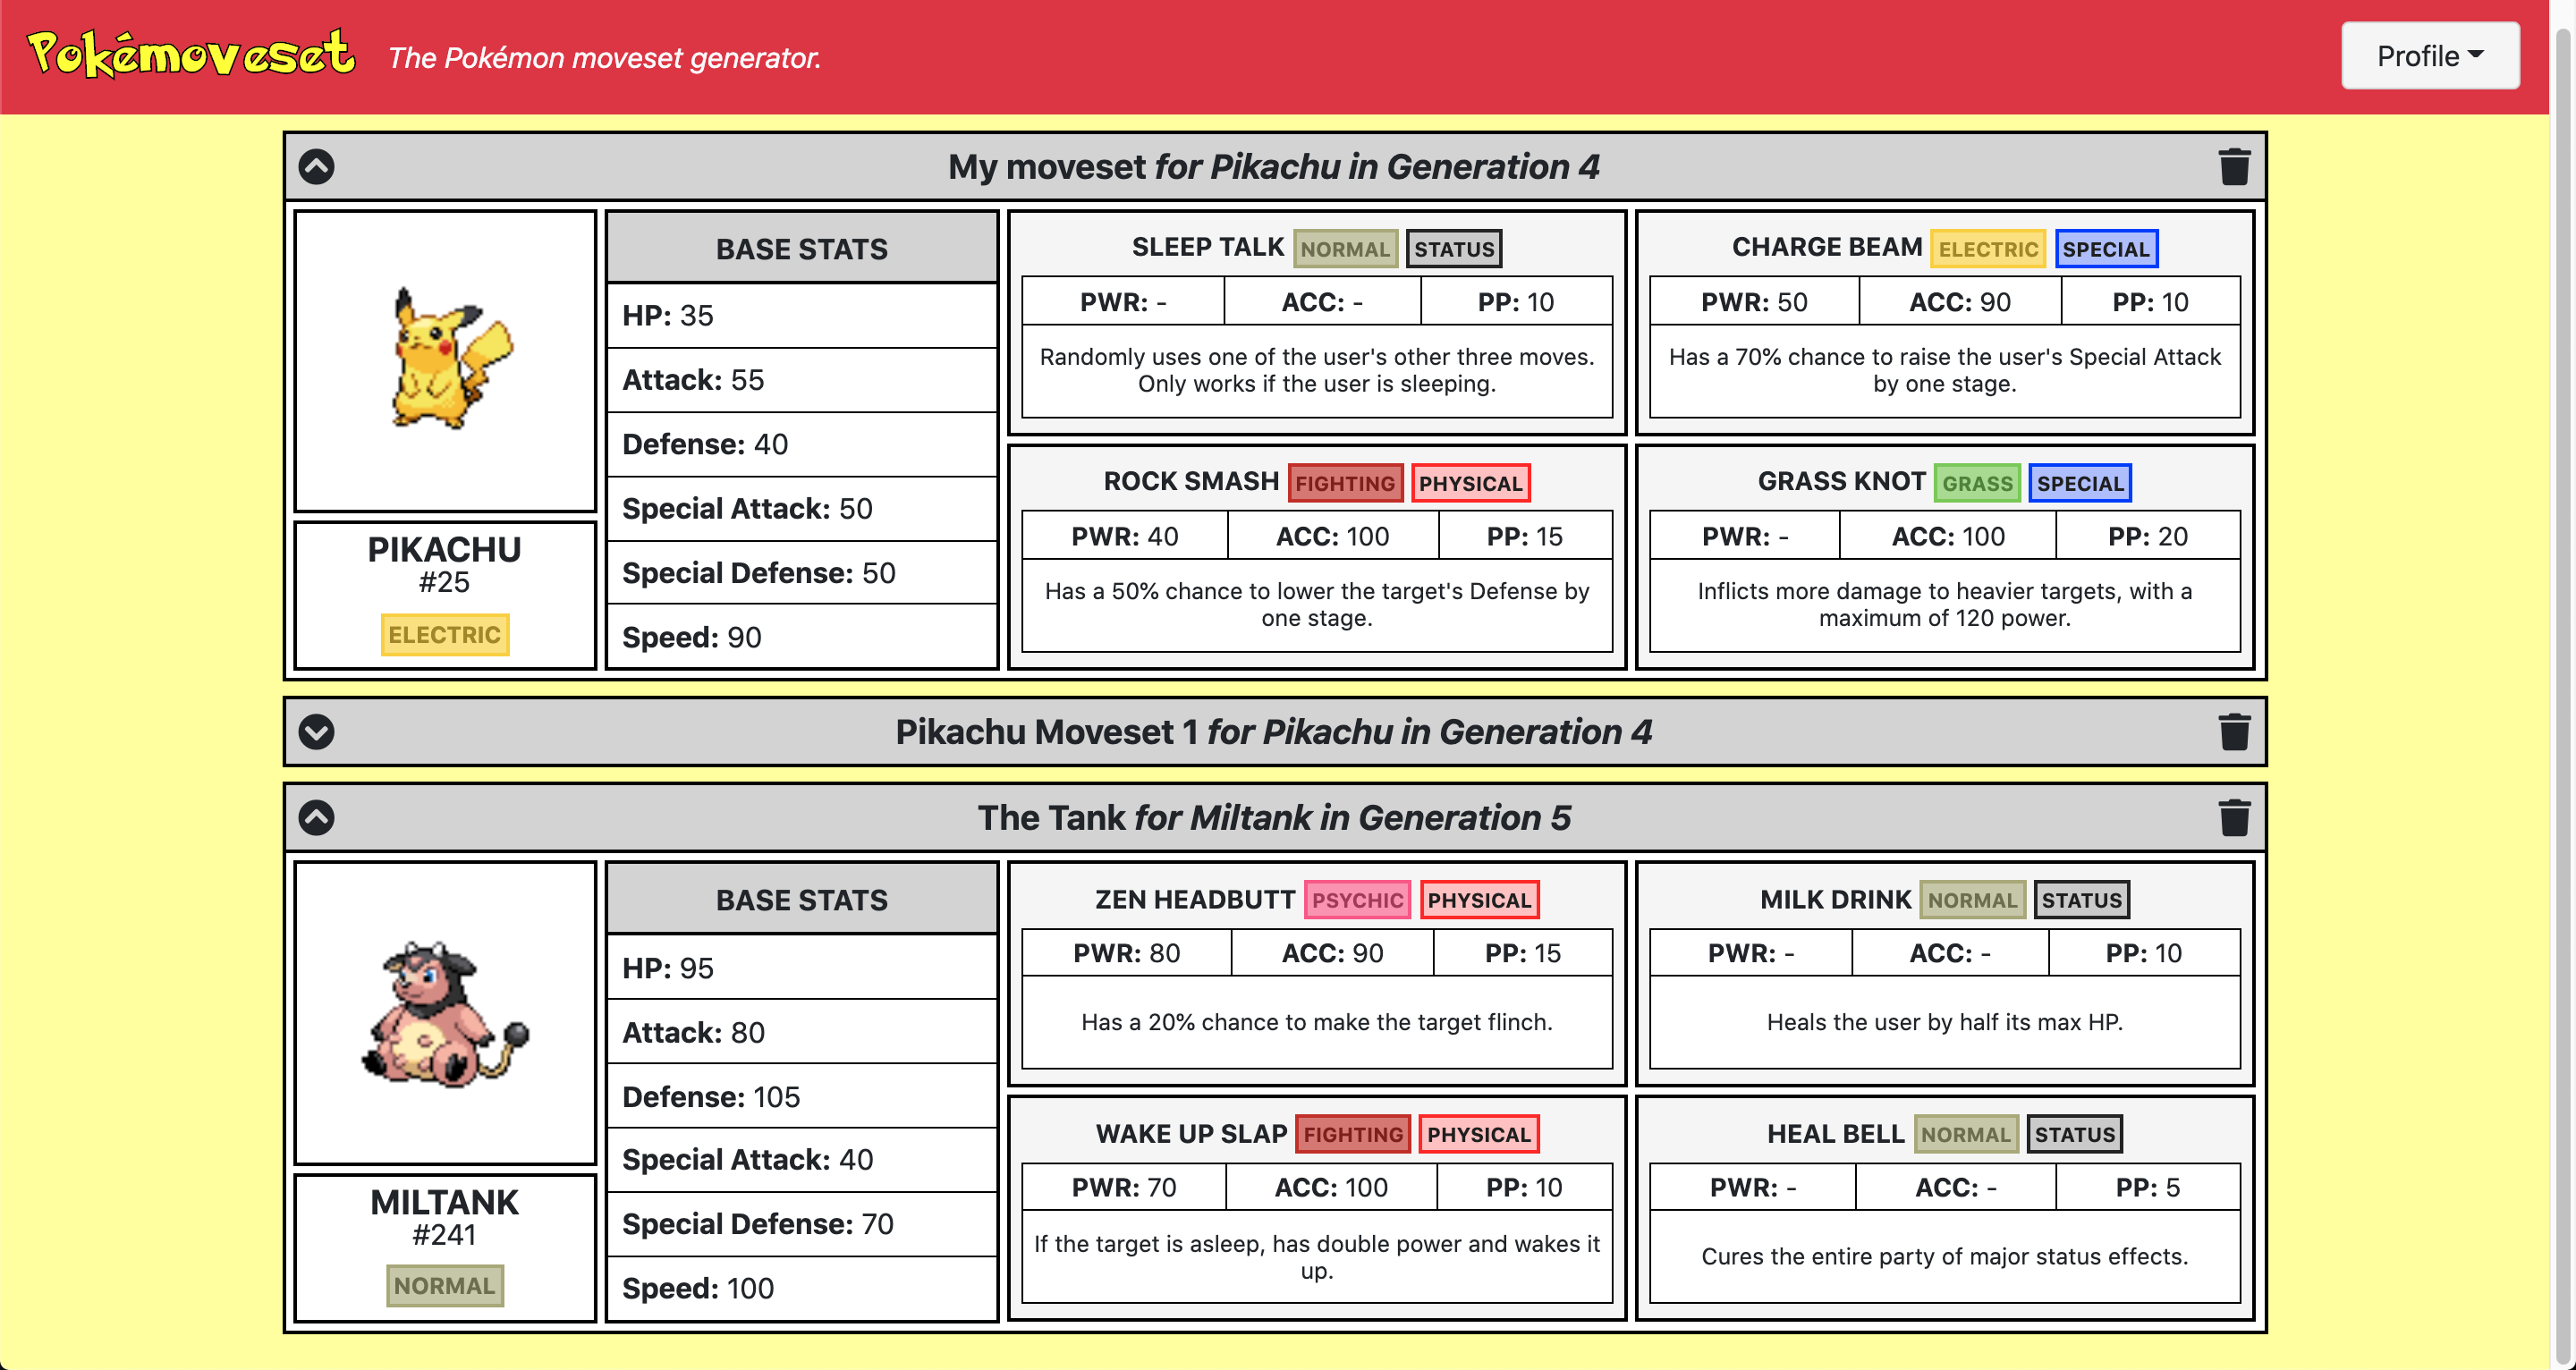Click the HEAL BELL move name
The width and height of the screenshot is (2576, 1370).
[x=1835, y=1133]
